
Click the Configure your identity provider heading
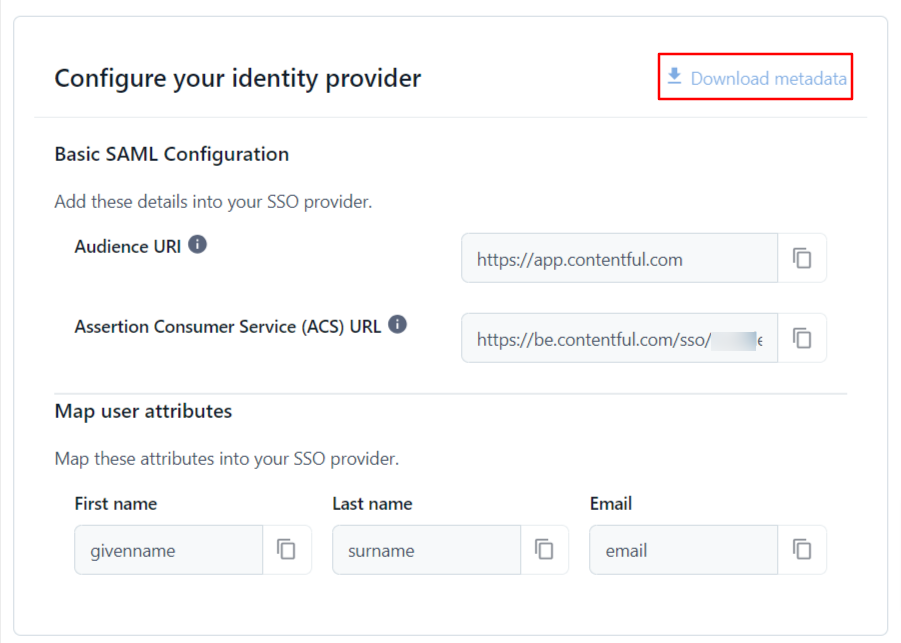237,78
